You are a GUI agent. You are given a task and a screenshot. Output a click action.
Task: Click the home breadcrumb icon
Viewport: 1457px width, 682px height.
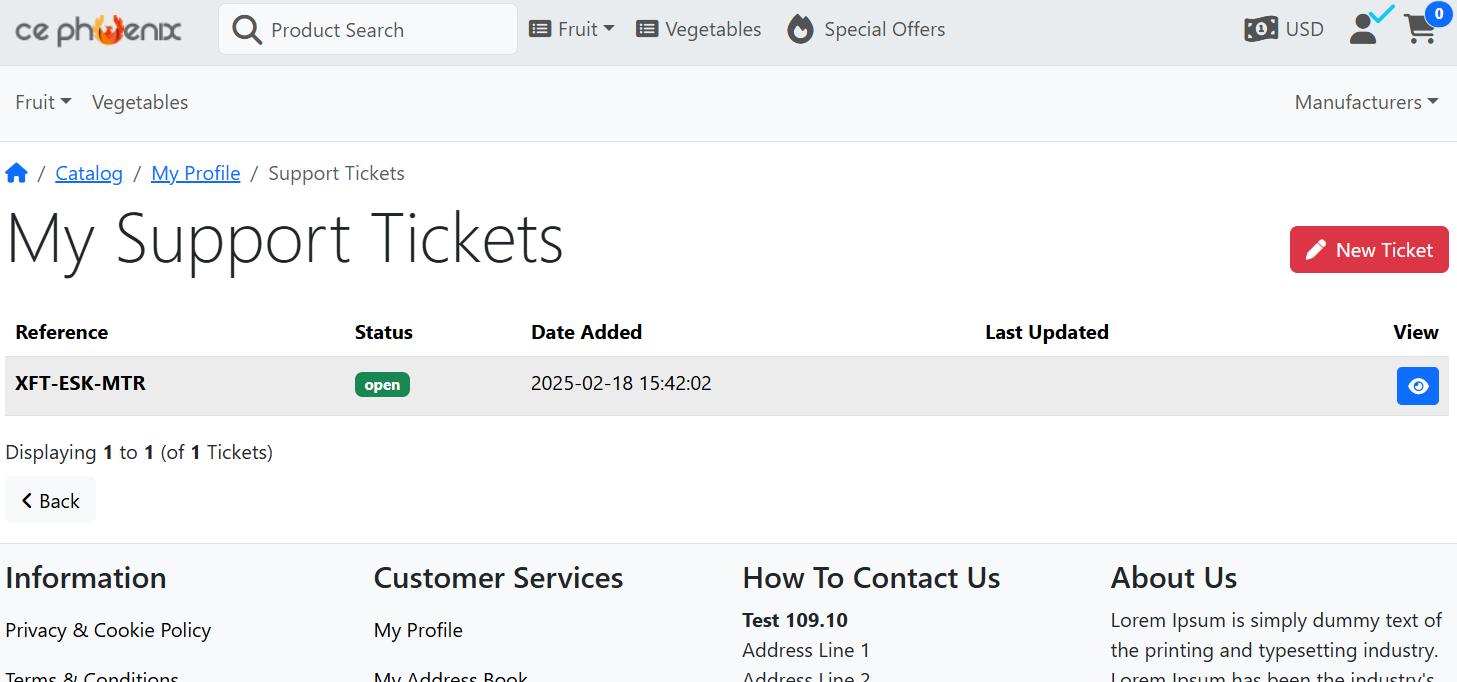(16, 173)
